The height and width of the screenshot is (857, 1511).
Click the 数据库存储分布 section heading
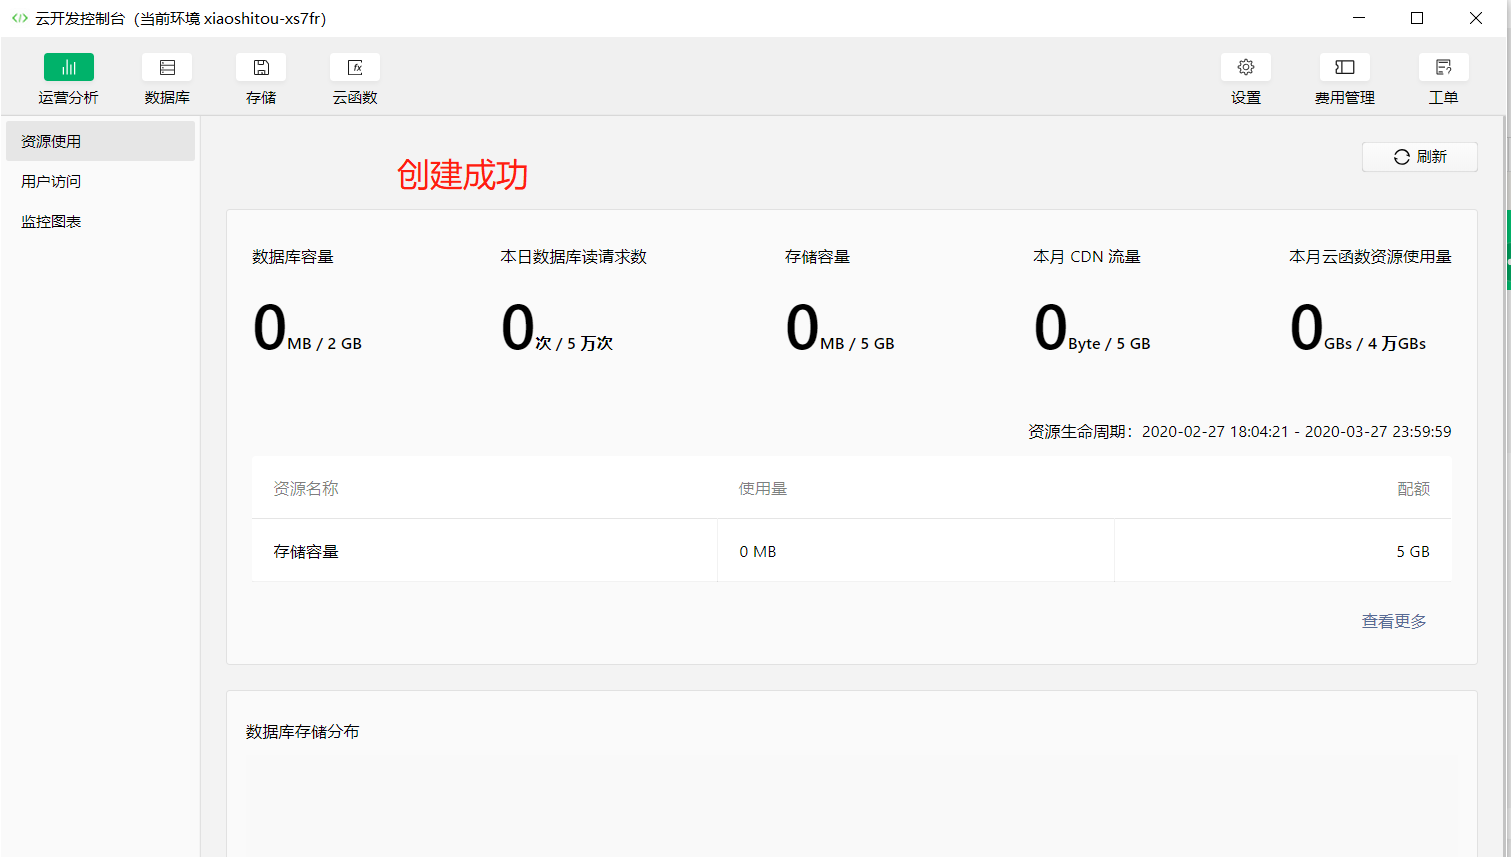(x=302, y=732)
